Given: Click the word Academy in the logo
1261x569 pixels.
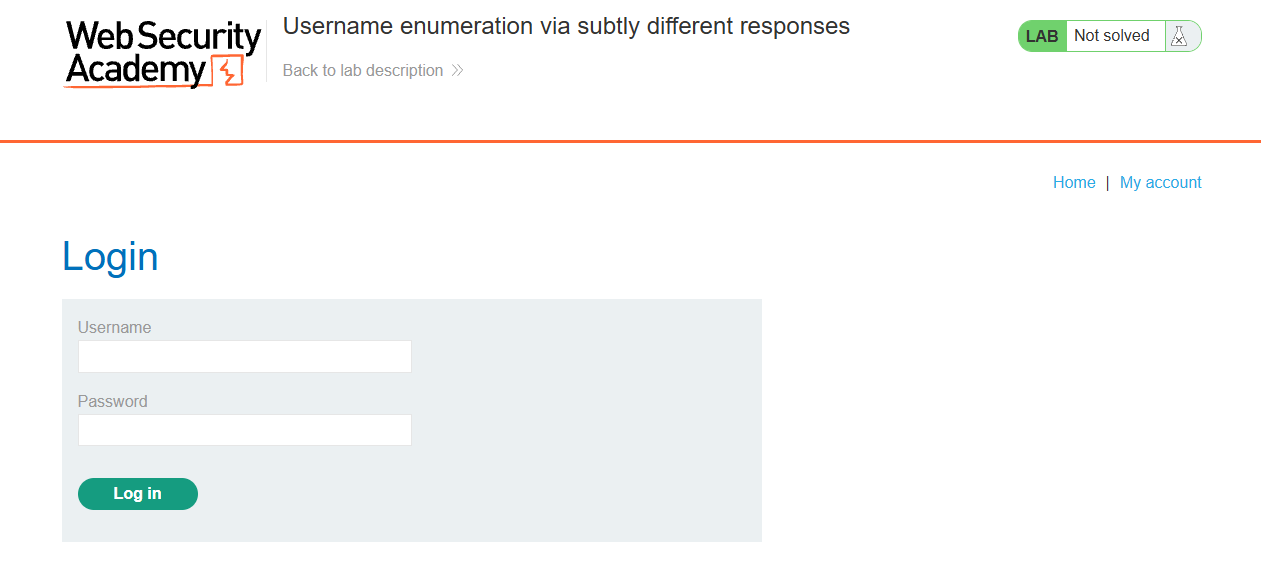Looking at the screenshot, I should tap(136, 70).
